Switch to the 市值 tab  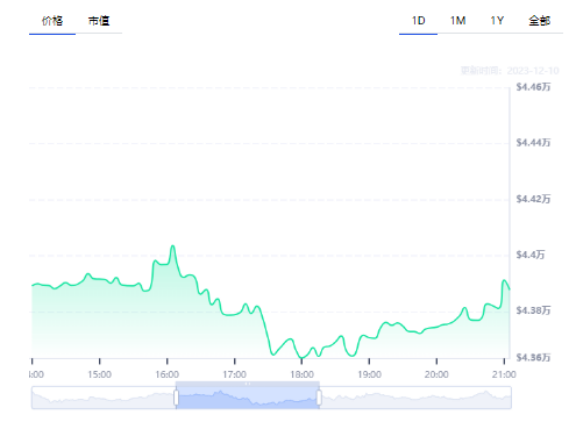[x=99, y=21]
